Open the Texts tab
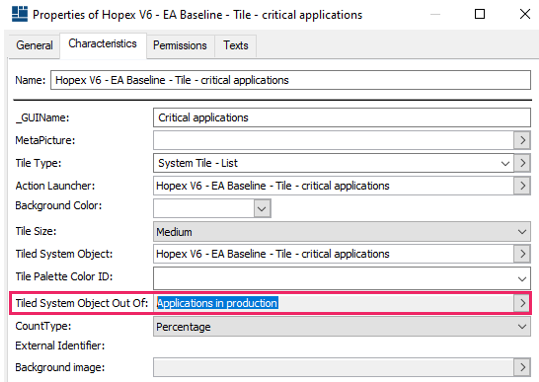The image size is (539, 382). 235,45
